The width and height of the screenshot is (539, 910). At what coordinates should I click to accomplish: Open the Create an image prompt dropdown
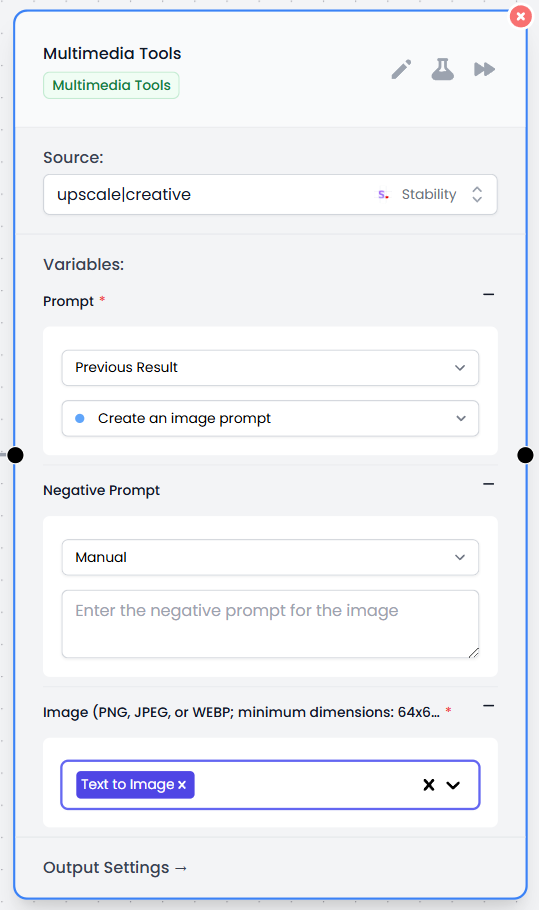click(270, 418)
